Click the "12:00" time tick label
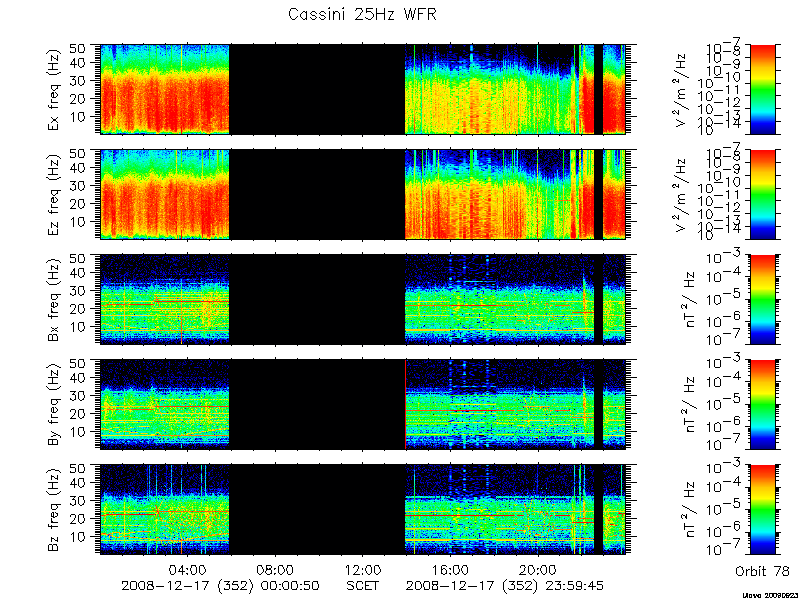800x600 pixels. (363, 569)
